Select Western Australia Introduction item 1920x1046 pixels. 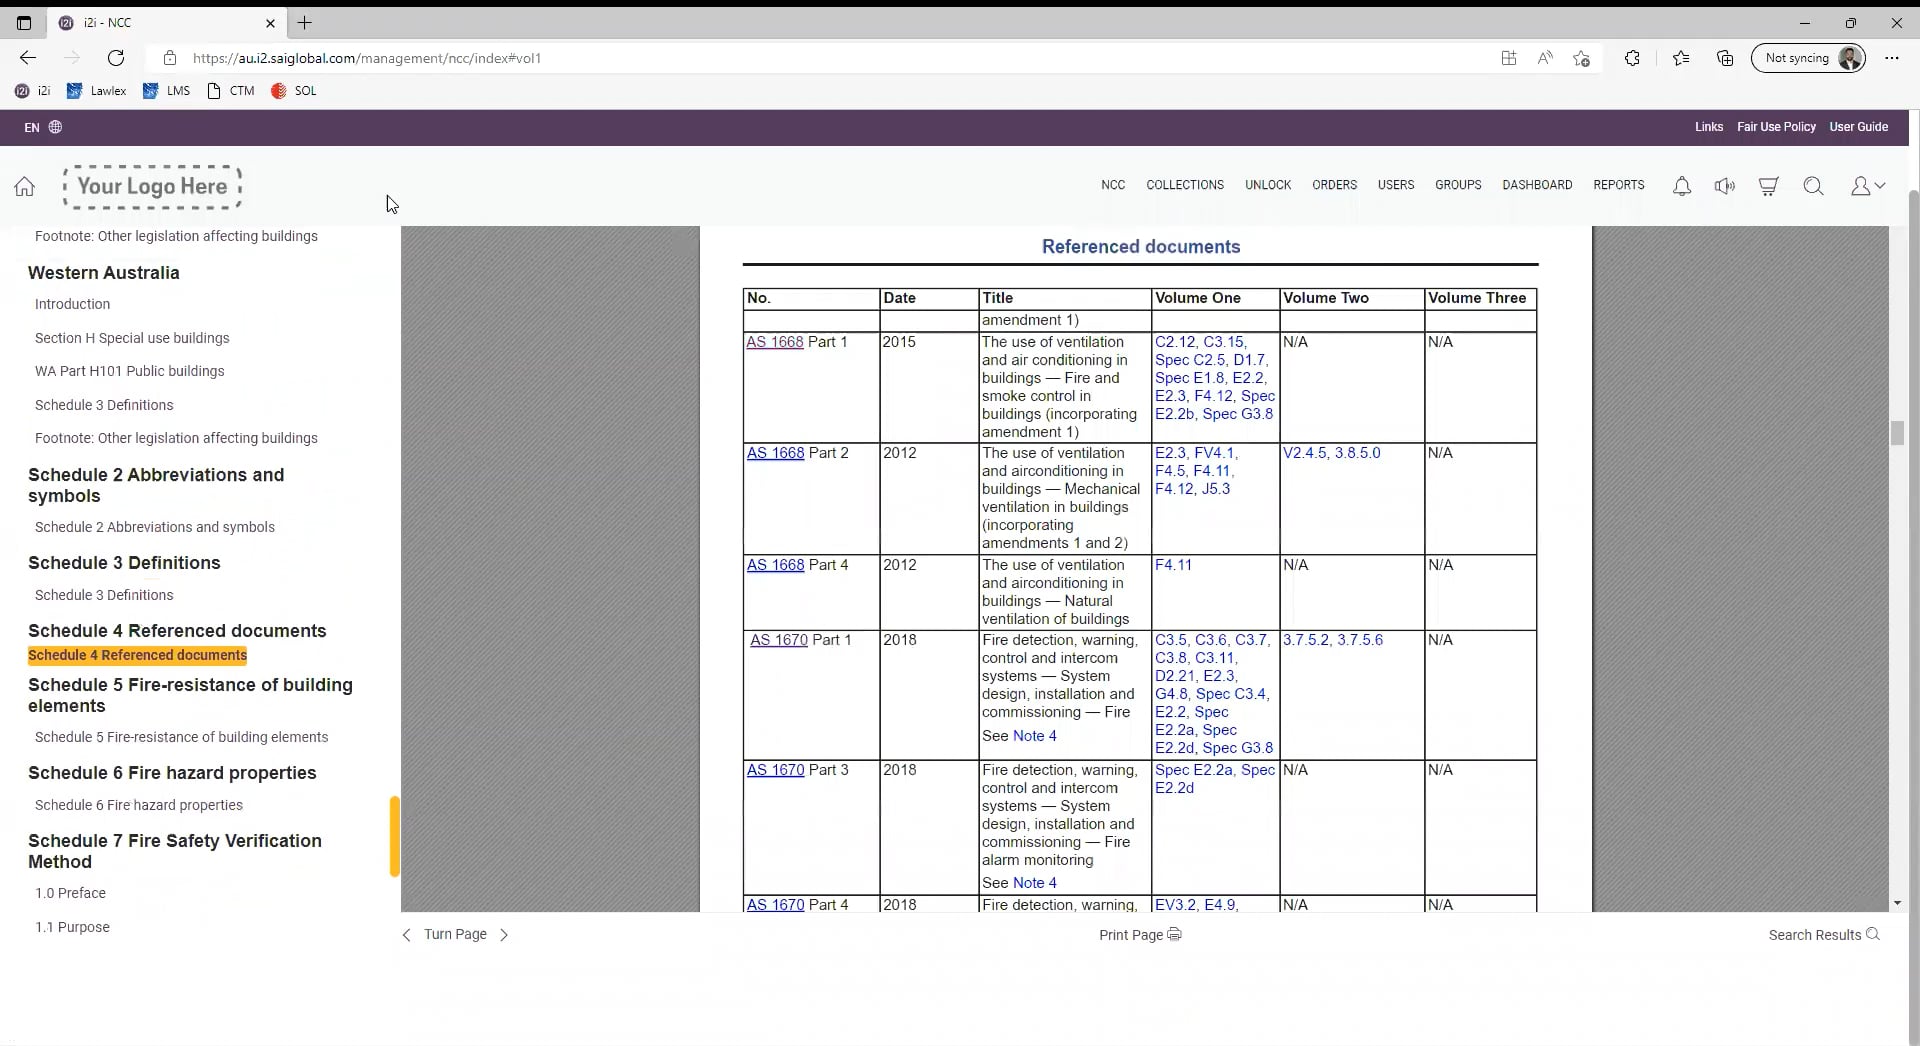click(72, 304)
